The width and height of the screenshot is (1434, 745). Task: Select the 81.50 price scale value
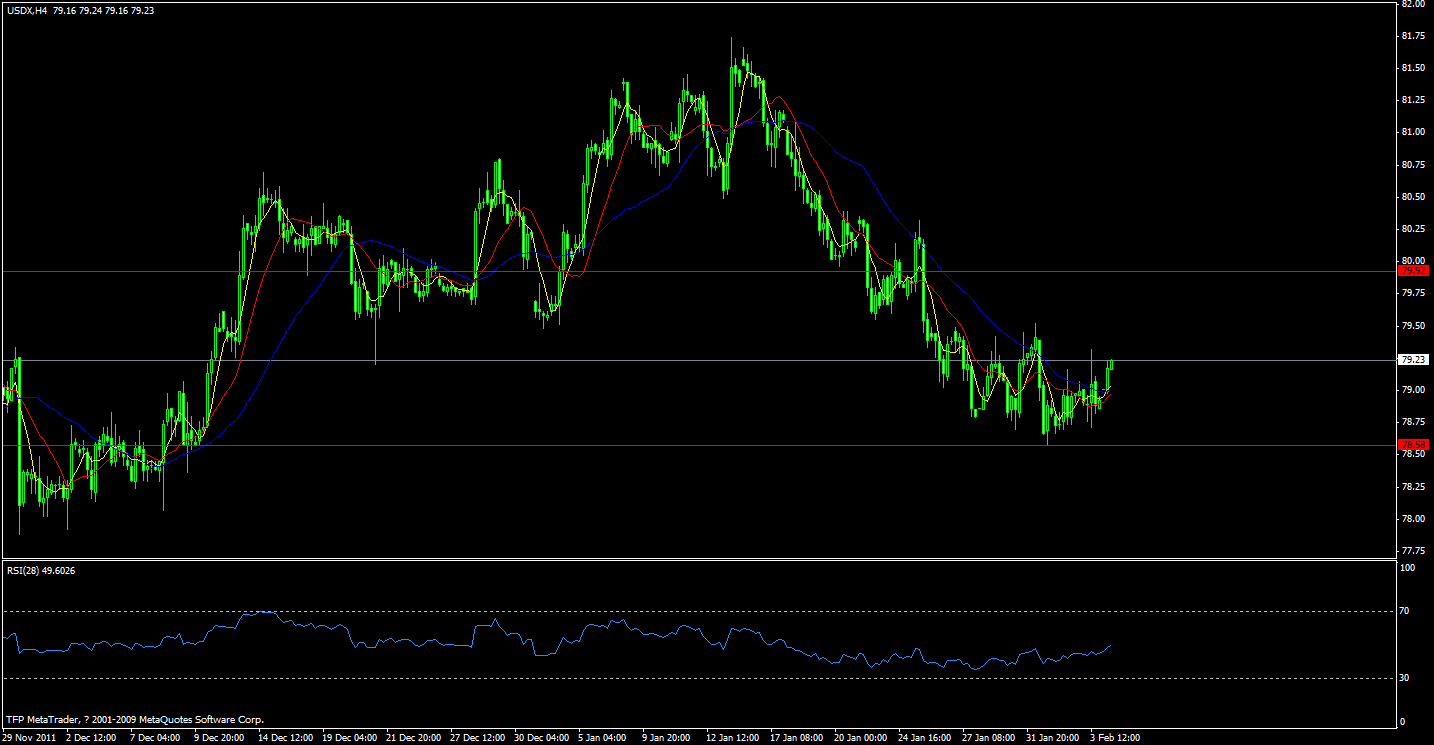[1413, 68]
